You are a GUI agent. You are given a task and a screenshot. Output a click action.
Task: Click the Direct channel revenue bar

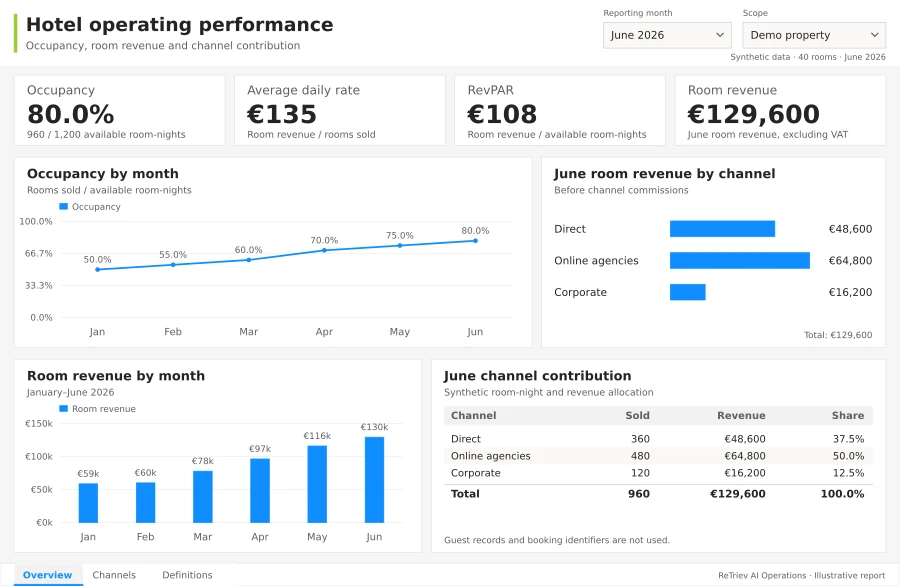(x=722, y=228)
